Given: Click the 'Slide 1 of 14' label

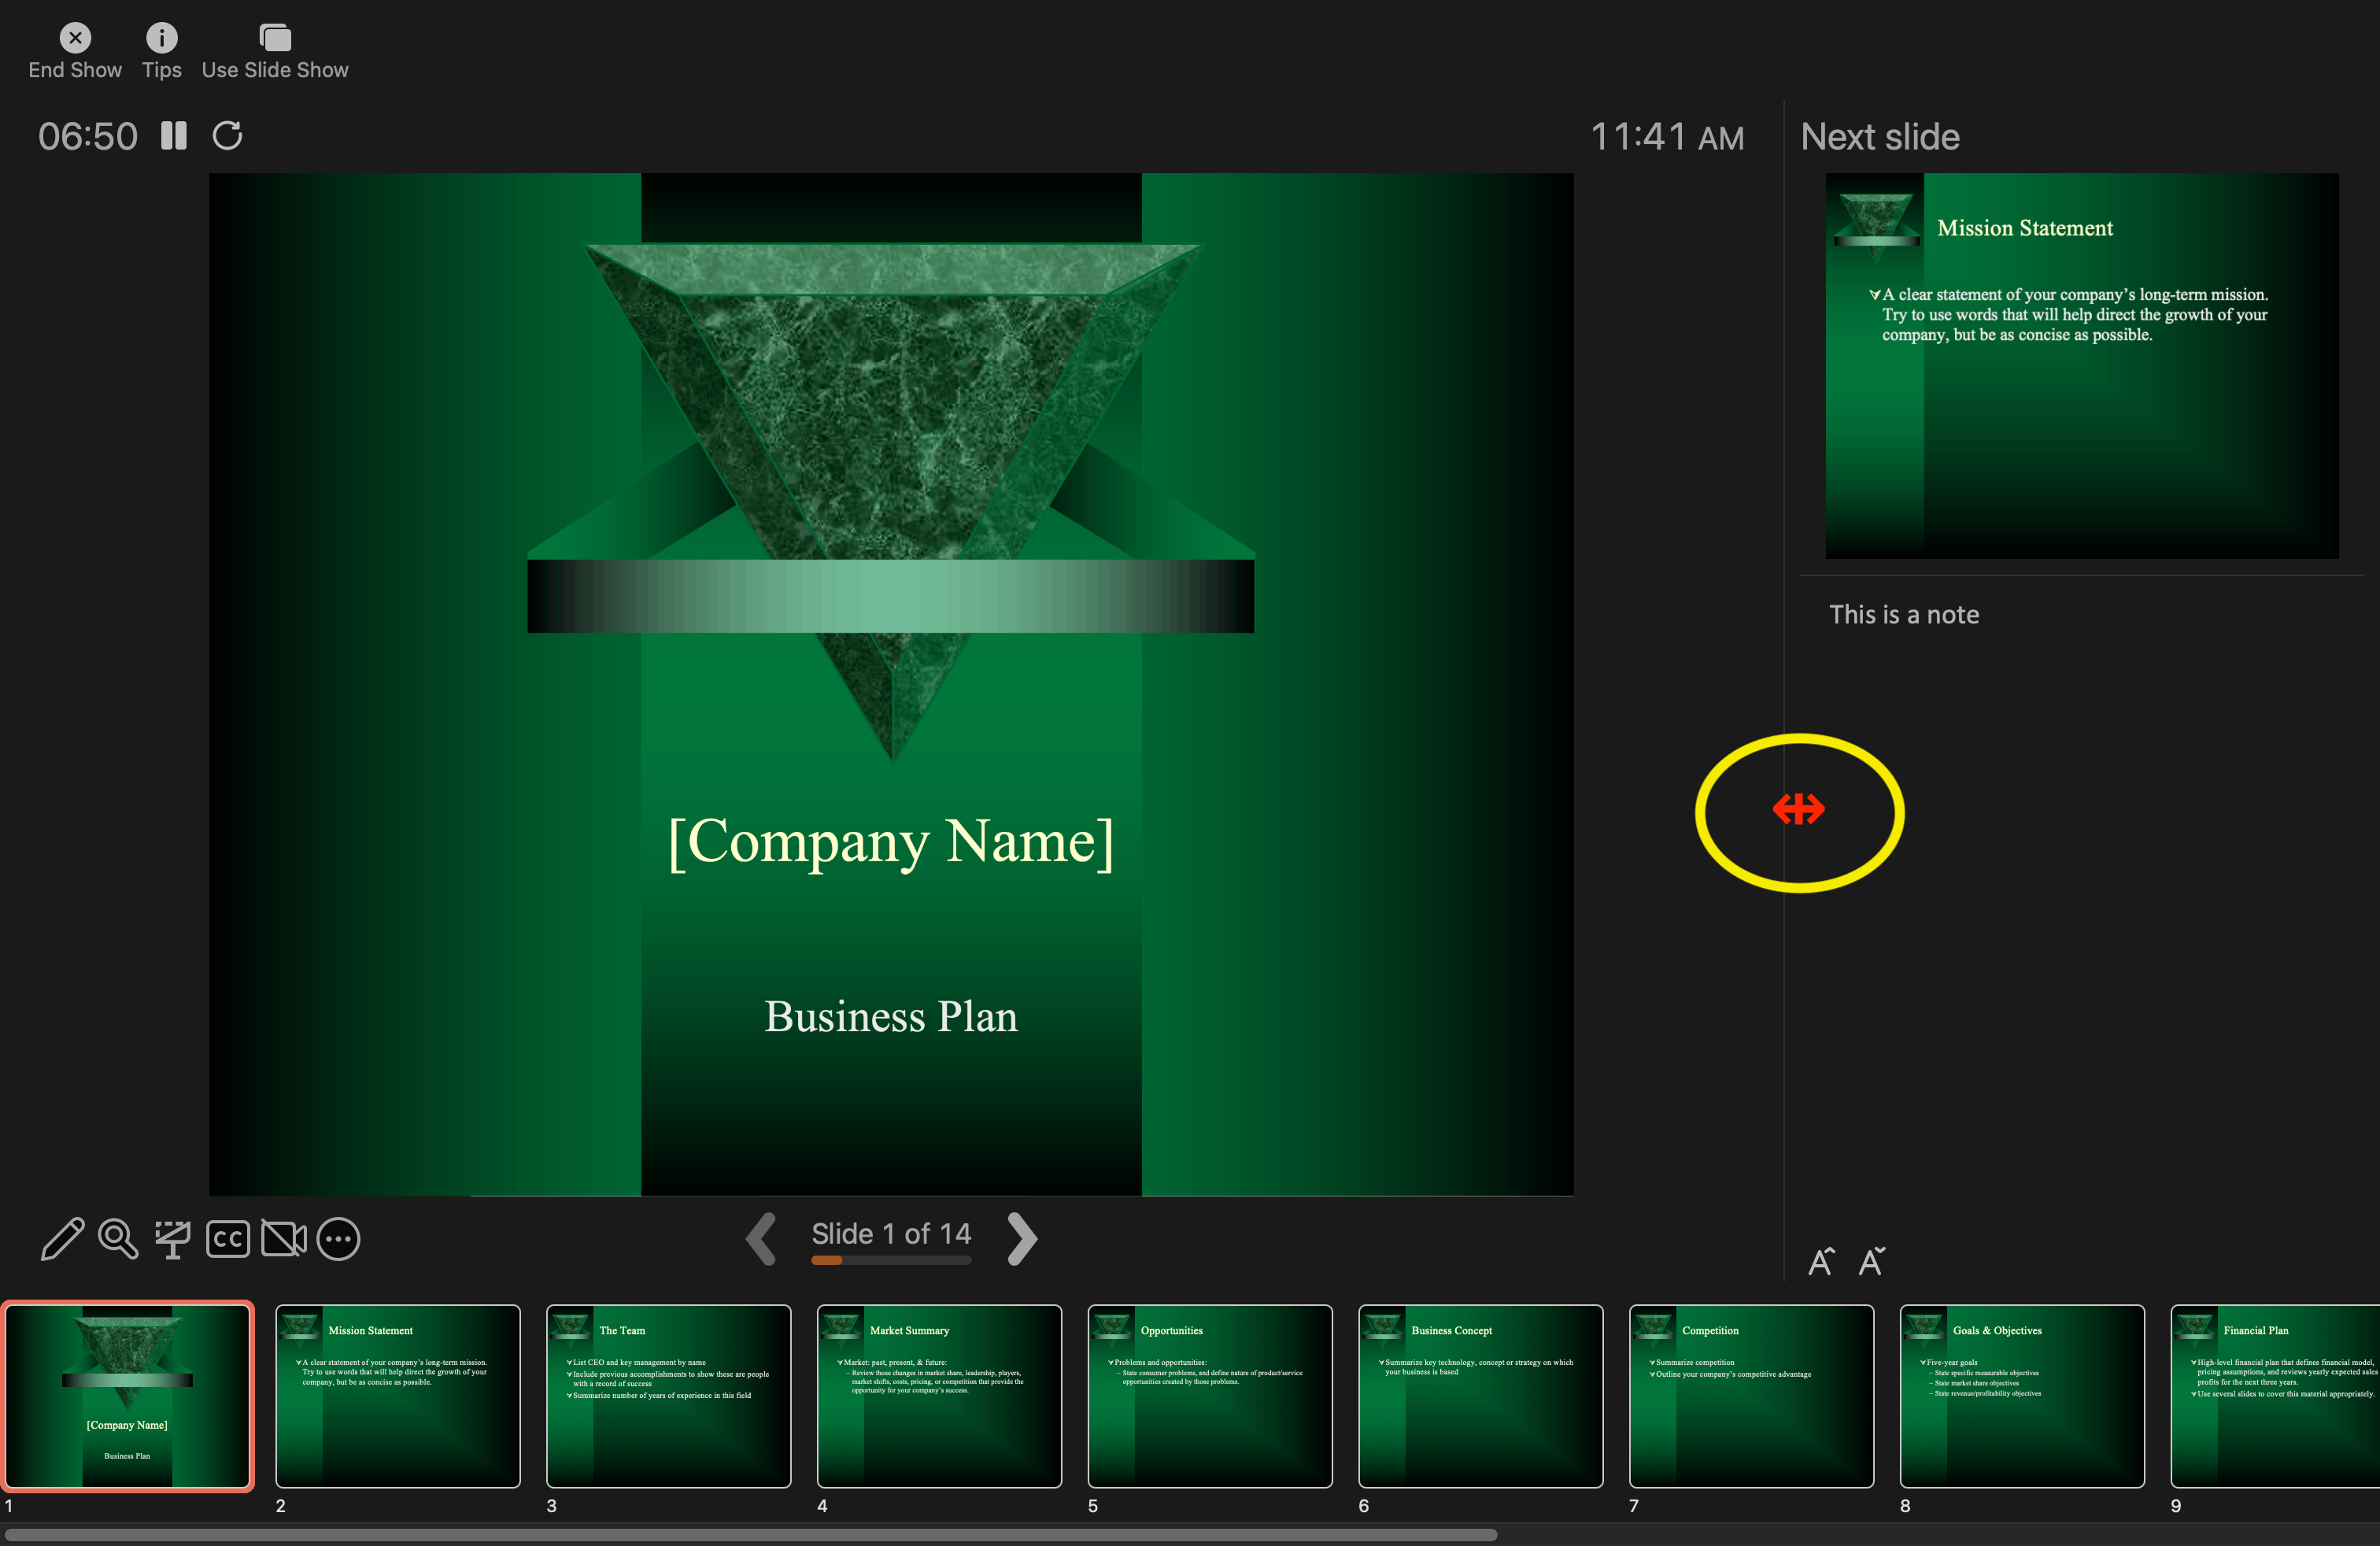Looking at the screenshot, I should click(x=891, y=1234).
